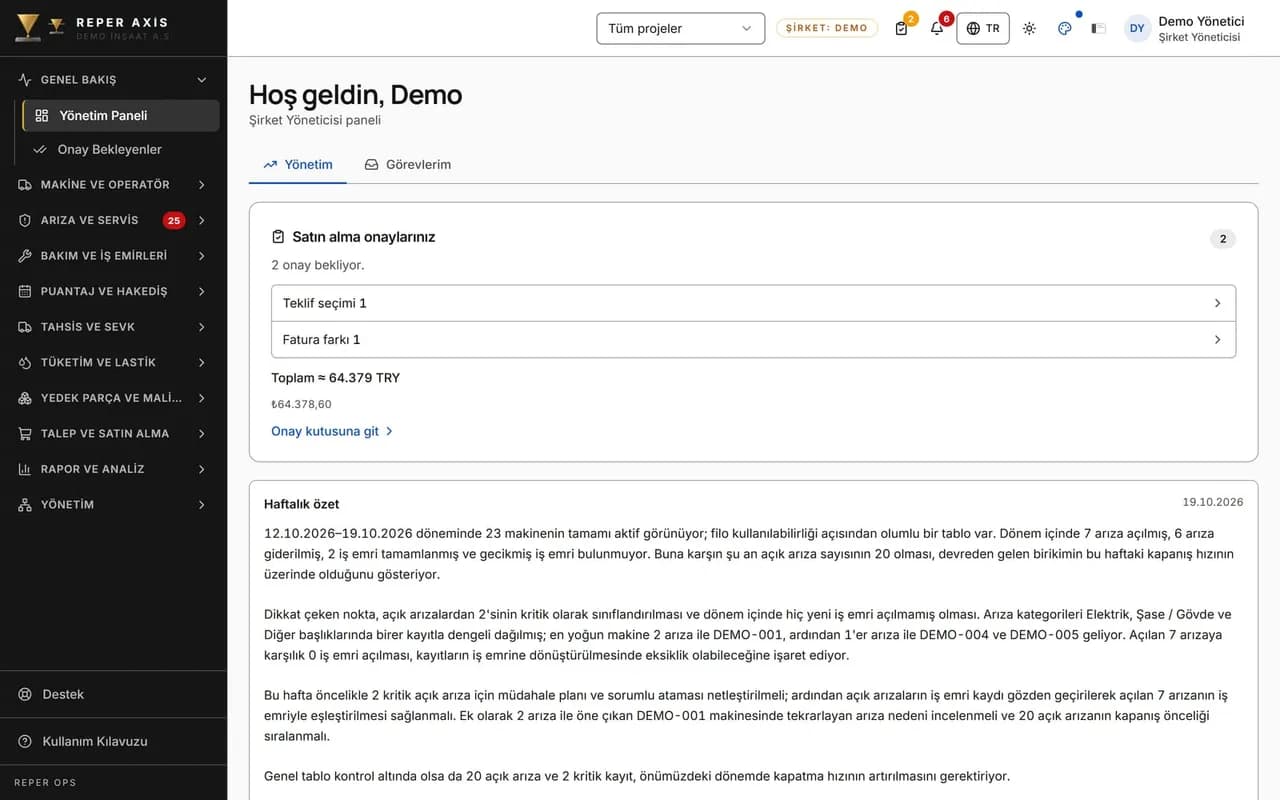Click the TÜKETİM VE LASTİK fuel icon

click(x=25, y=362)
